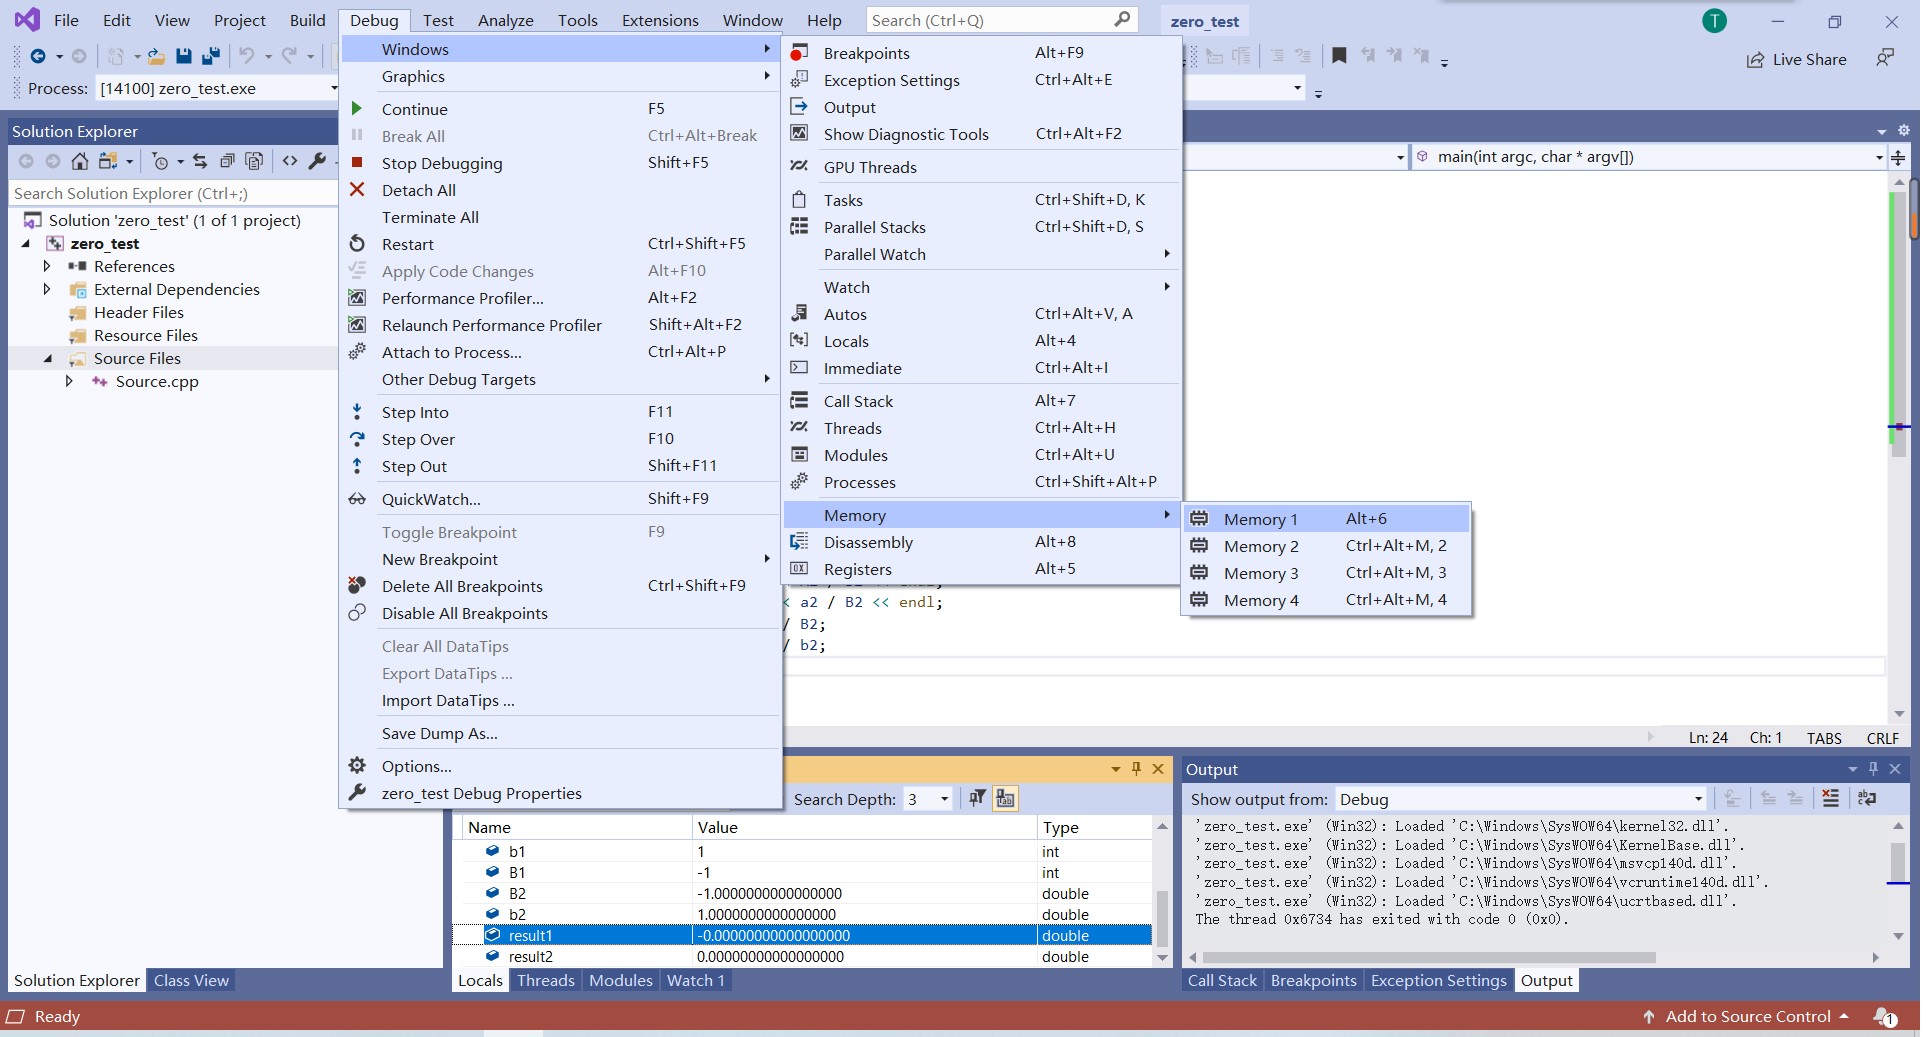Toggle word wrap in the Output window
Screen dimensions: 1928x1037
(1867, 798)
